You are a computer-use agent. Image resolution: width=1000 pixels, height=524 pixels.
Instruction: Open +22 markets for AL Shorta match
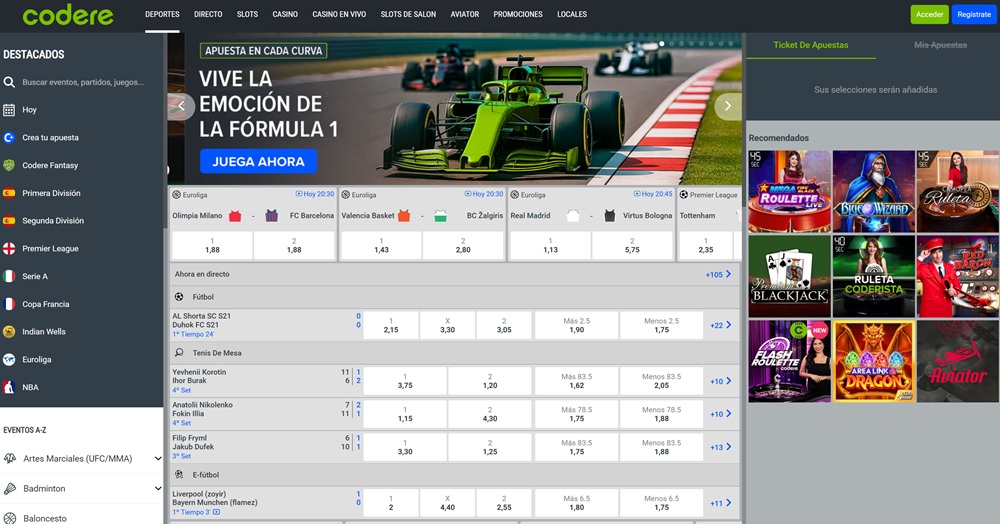click(721, 325)
